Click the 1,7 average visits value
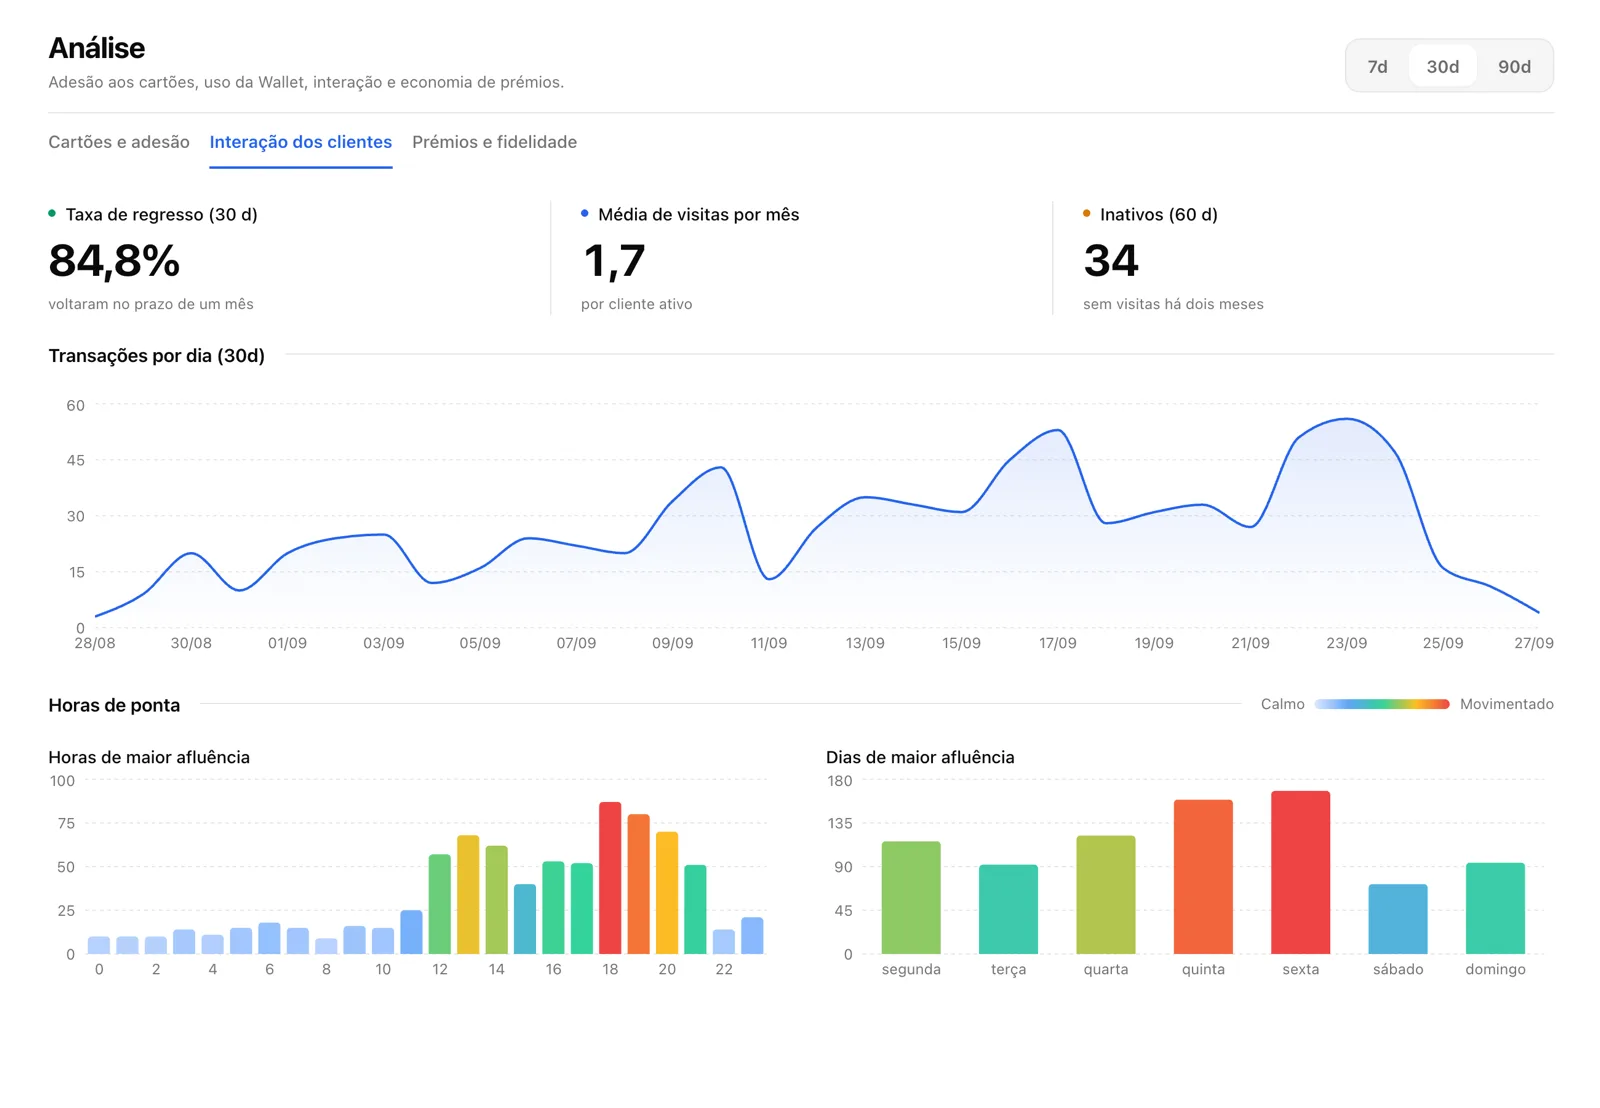The width and height of the screenshot is (1600, 1108). tap(614, 261)
